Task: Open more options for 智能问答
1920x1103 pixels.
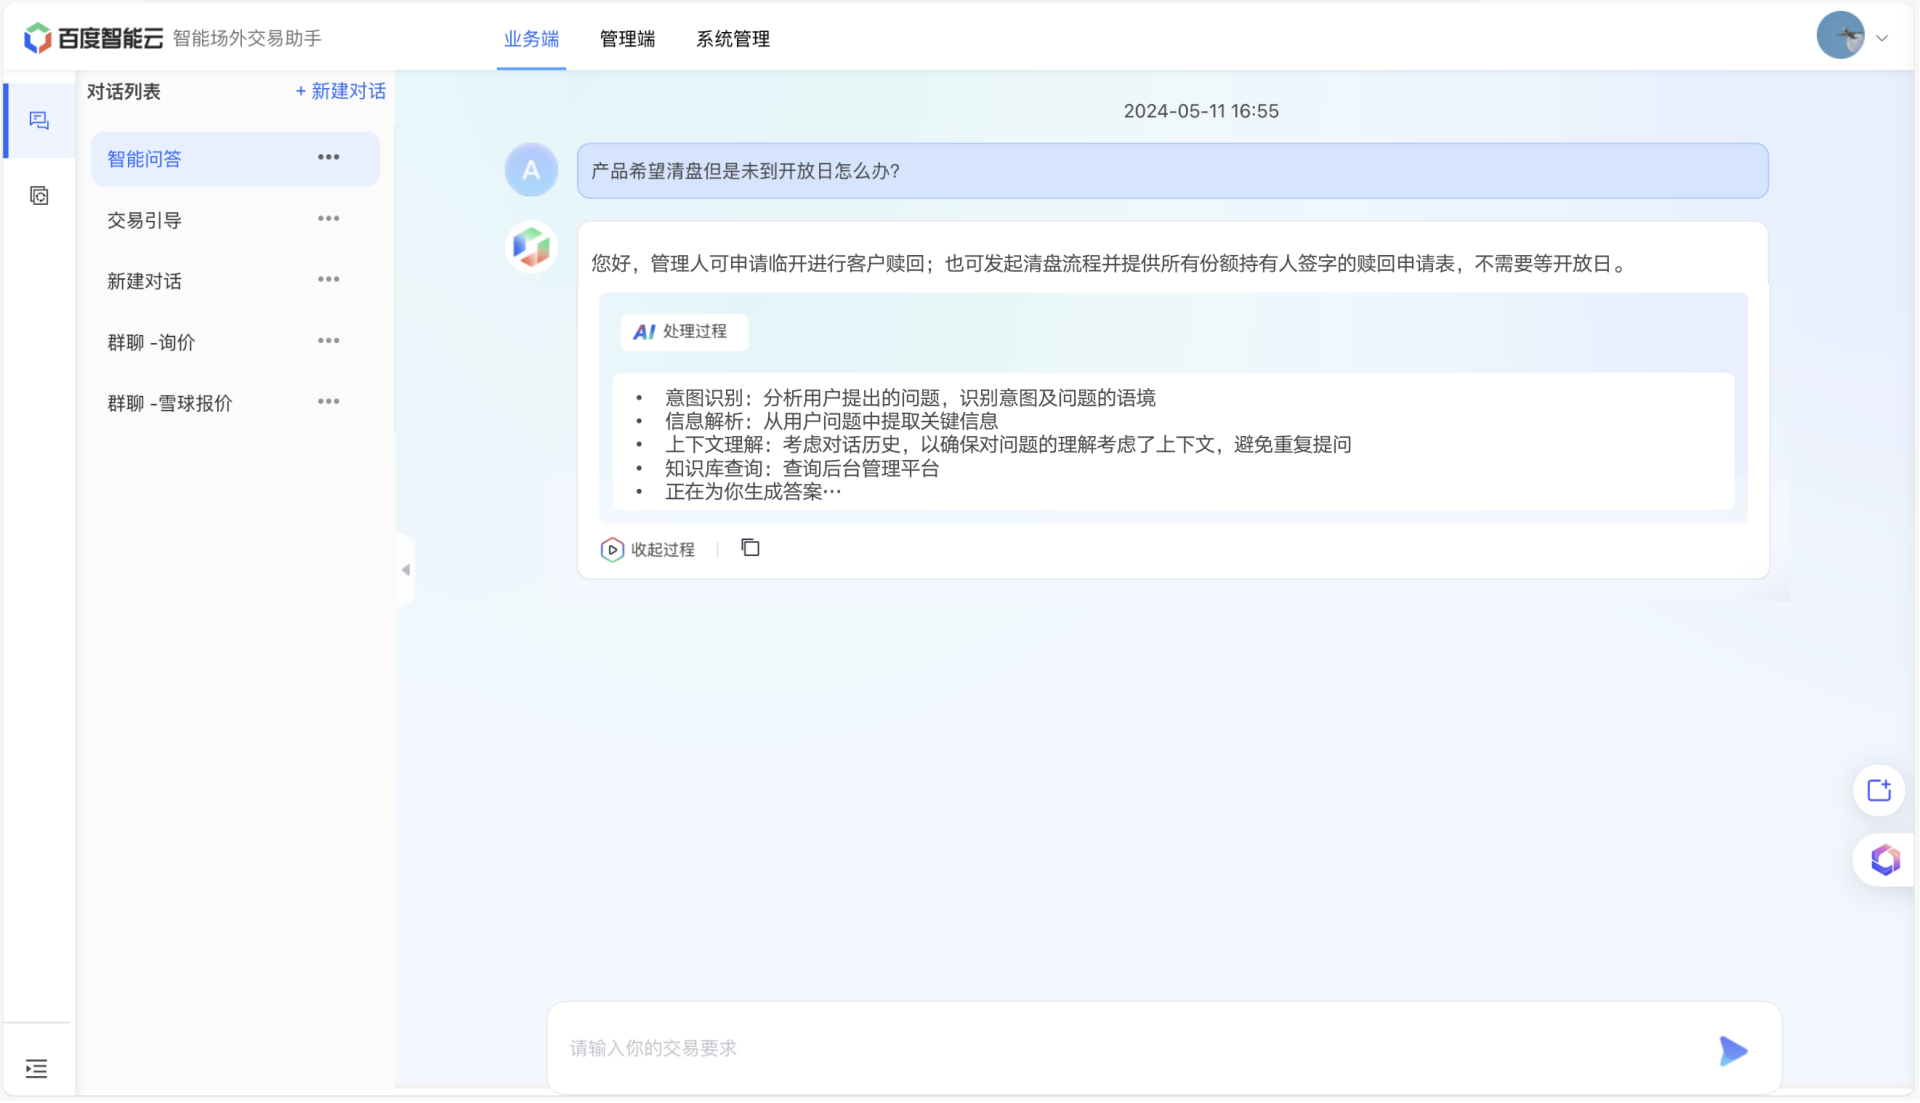Action: click(329, 158)
